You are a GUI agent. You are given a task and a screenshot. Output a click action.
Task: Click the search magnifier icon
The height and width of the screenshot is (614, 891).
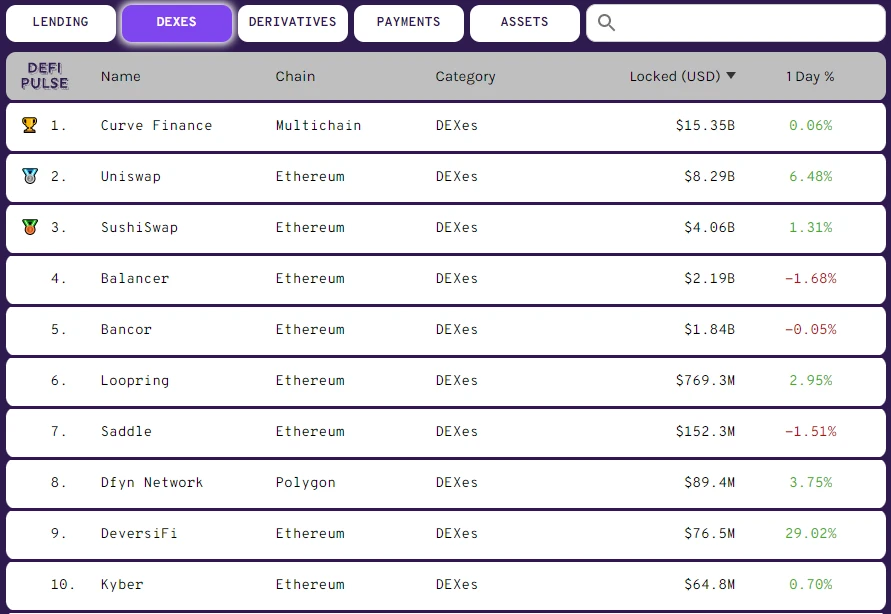click(606, 23)
